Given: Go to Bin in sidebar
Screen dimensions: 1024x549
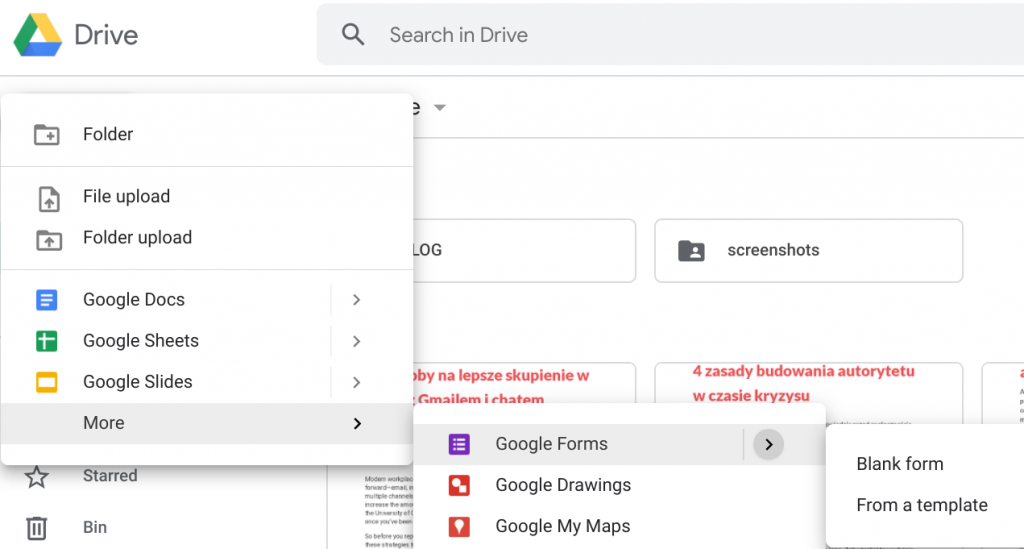Looking at the screenshot, I should pyautogui.click(x=95, y=527).
